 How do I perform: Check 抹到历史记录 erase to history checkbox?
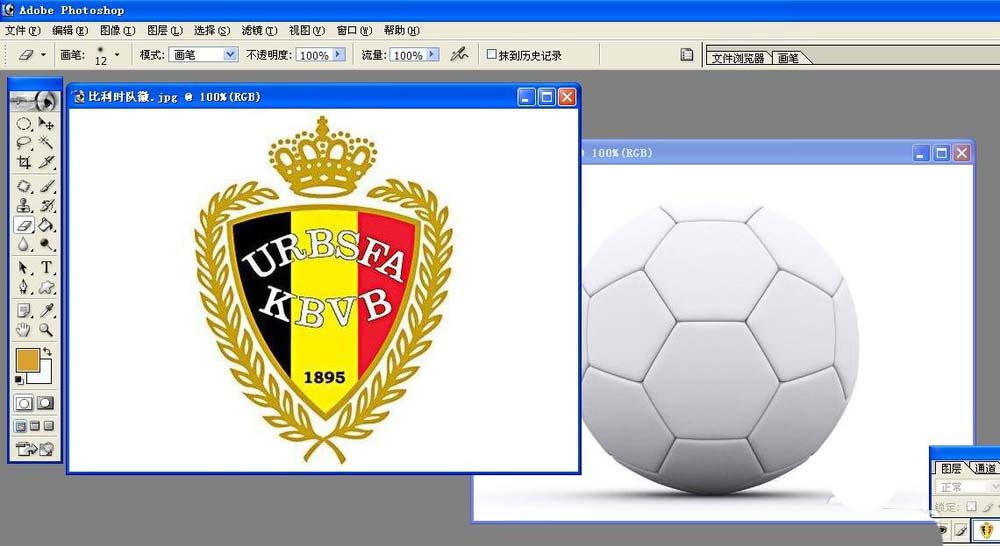click(492, 55)
